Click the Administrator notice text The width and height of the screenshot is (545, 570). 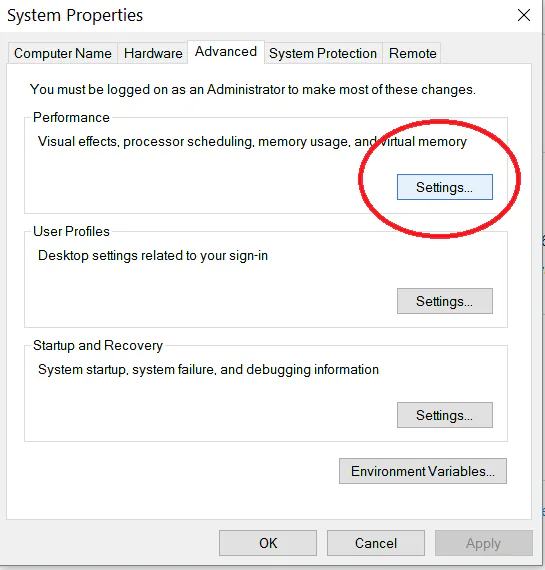pos(253,89)
